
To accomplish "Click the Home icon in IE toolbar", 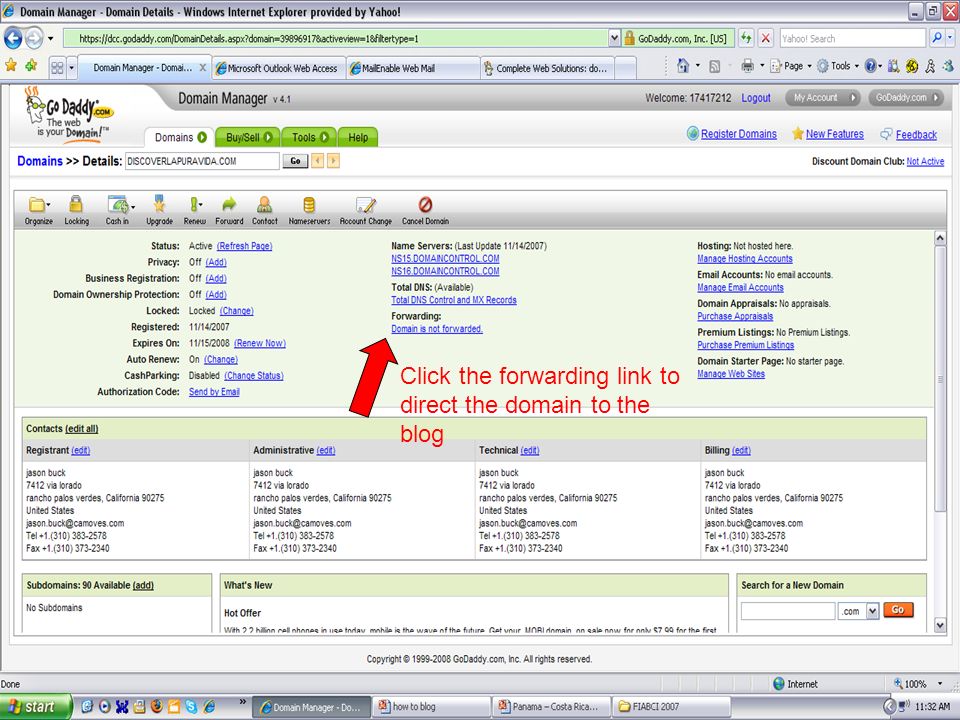I will coord(683,66).
